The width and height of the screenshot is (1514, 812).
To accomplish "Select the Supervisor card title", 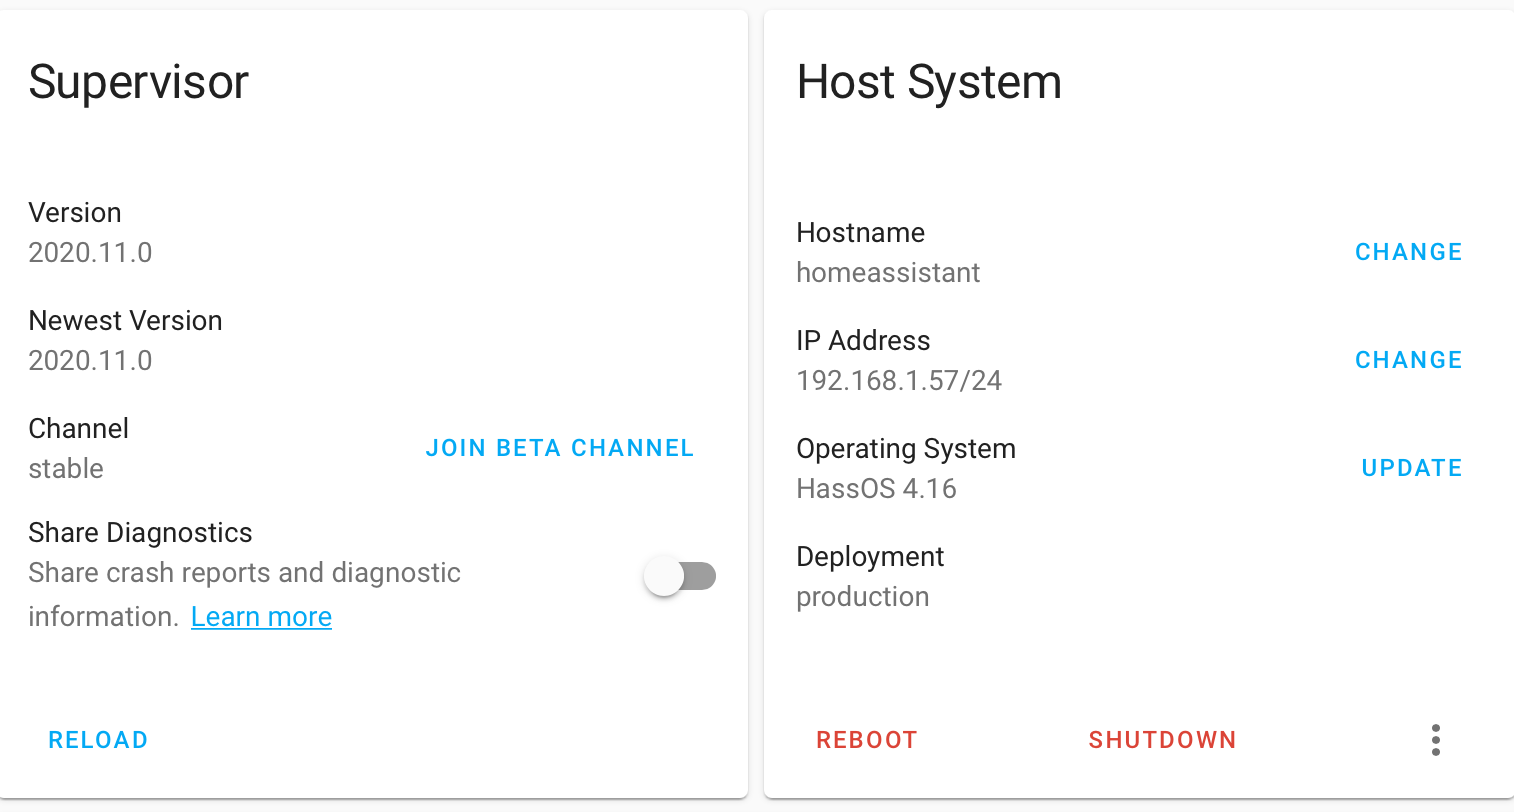I will [139, 83].
